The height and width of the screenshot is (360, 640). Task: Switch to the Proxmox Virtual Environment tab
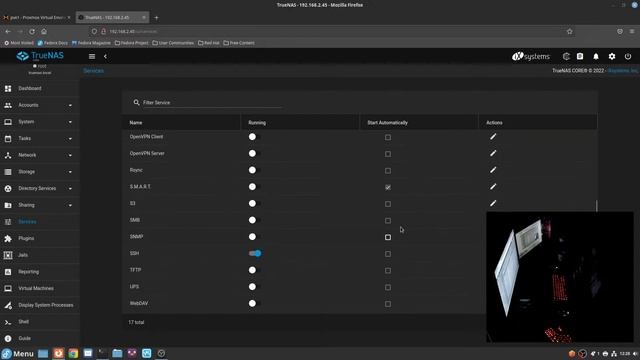(37, 18)
